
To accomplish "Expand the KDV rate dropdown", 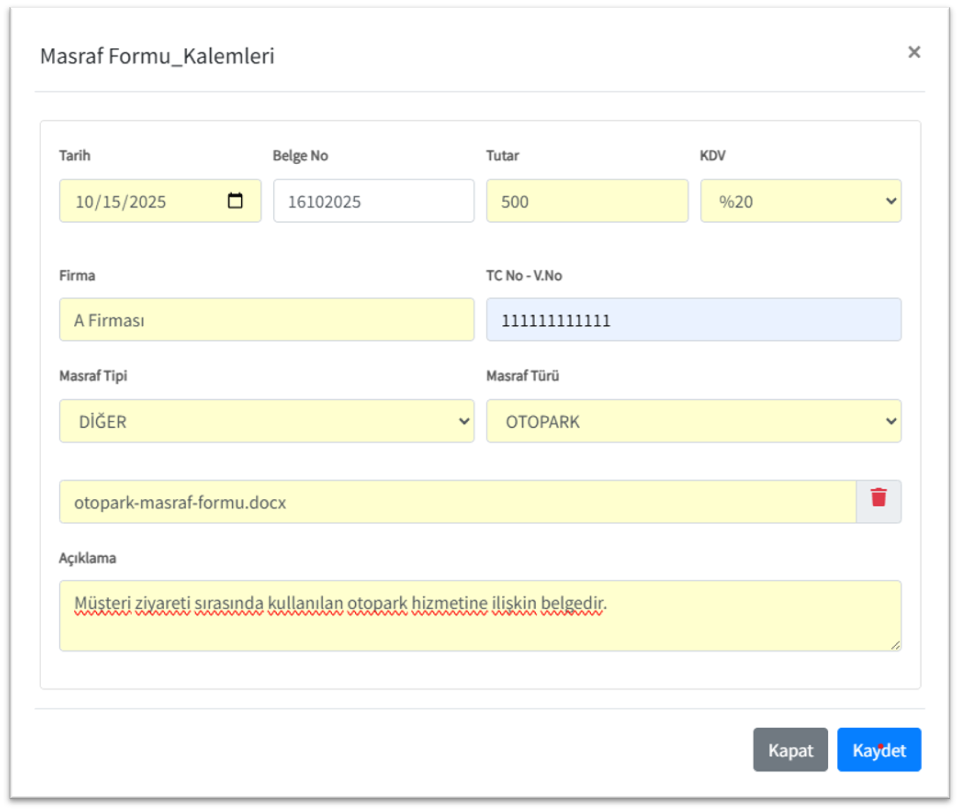I will (800, 201).
